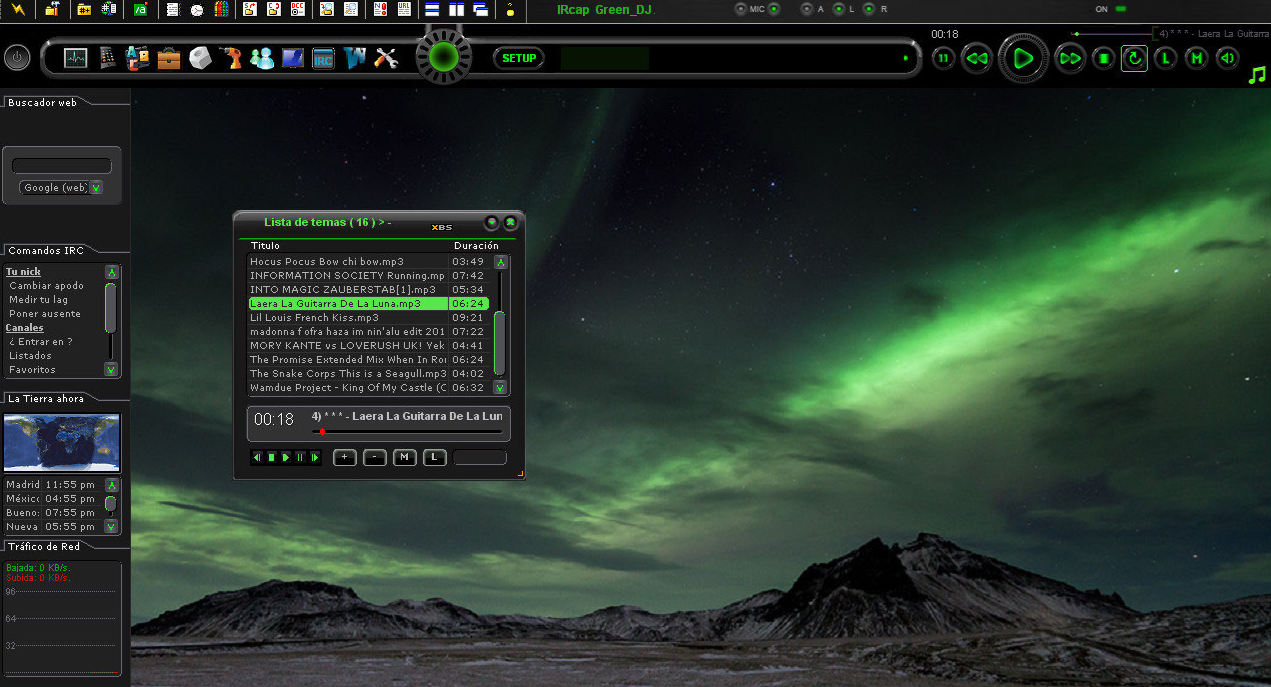
Task: Select '¿ Entrar en ?' command
Action: (40, 342)
